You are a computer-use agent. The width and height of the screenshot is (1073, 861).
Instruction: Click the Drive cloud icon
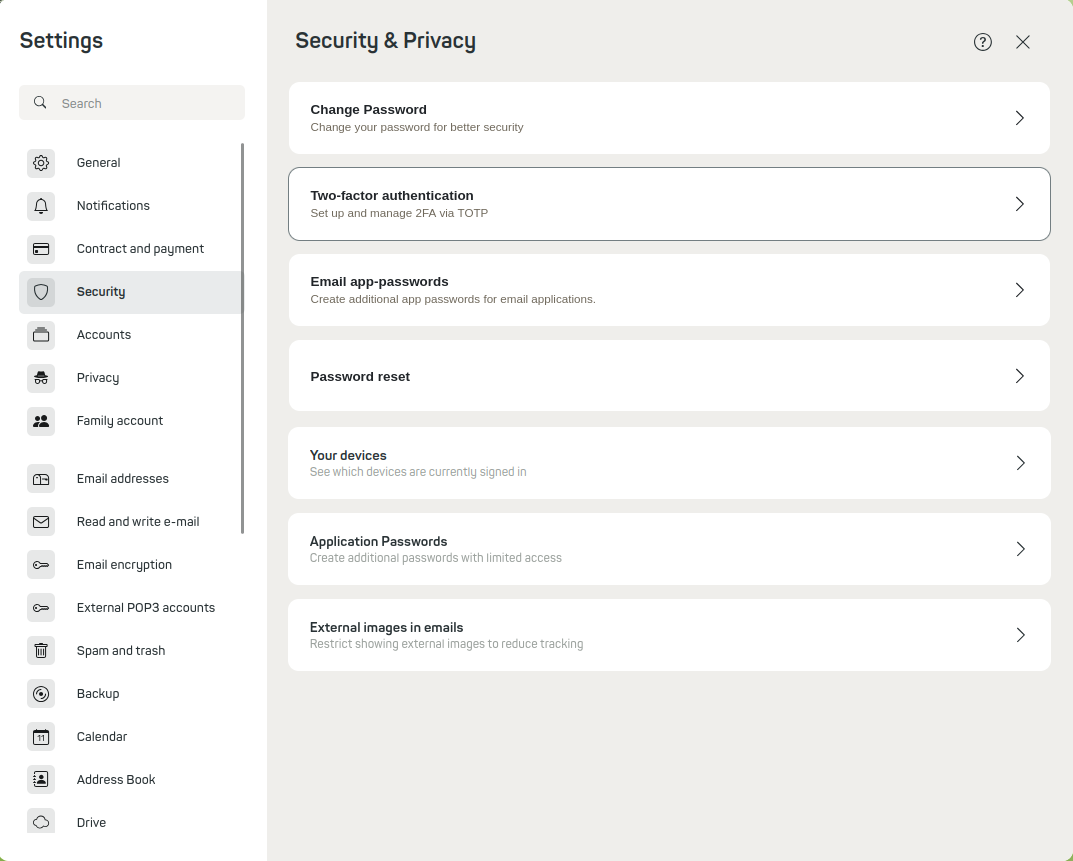tap(41, 822)
